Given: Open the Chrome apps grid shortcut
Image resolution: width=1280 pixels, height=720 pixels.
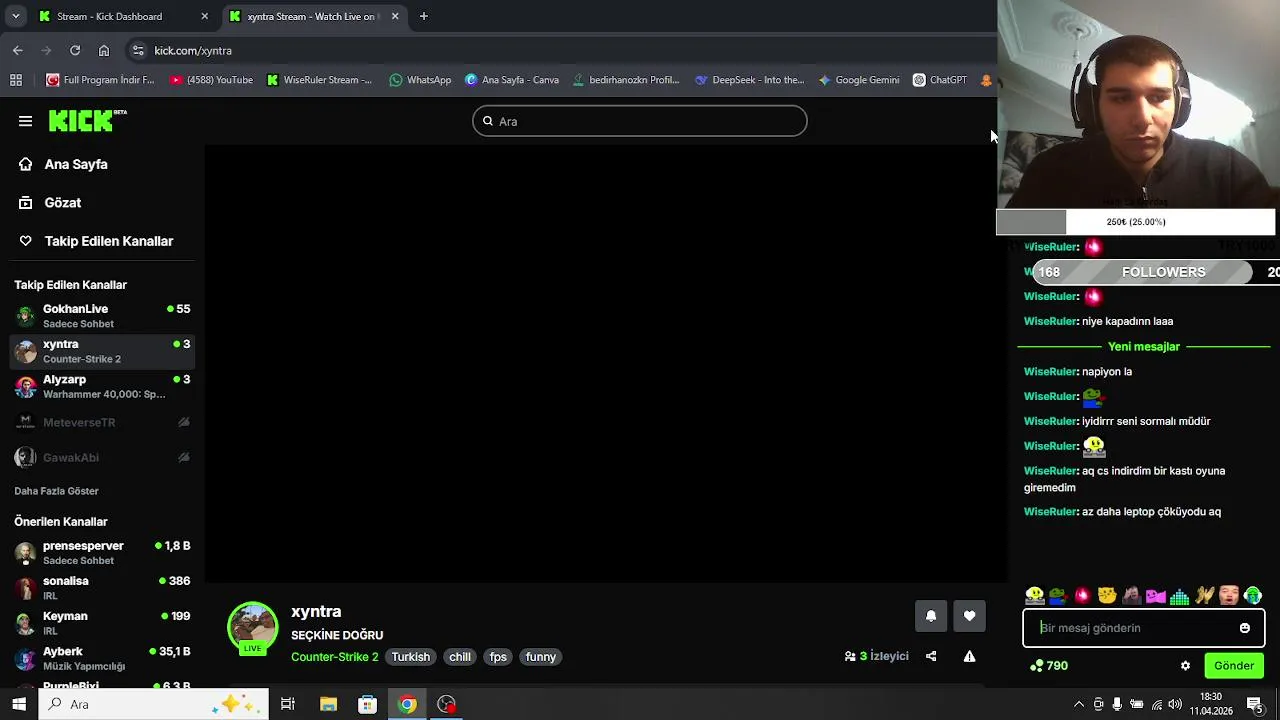Looking at the screenshot, I should coord(16,80).
